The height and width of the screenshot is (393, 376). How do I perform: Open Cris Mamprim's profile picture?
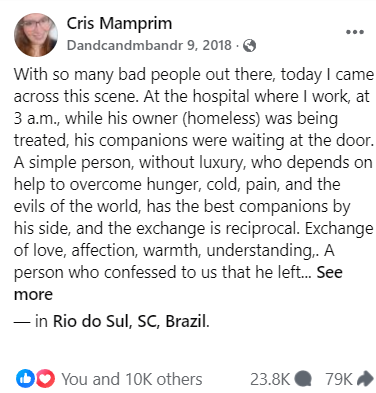pos(36,35)
